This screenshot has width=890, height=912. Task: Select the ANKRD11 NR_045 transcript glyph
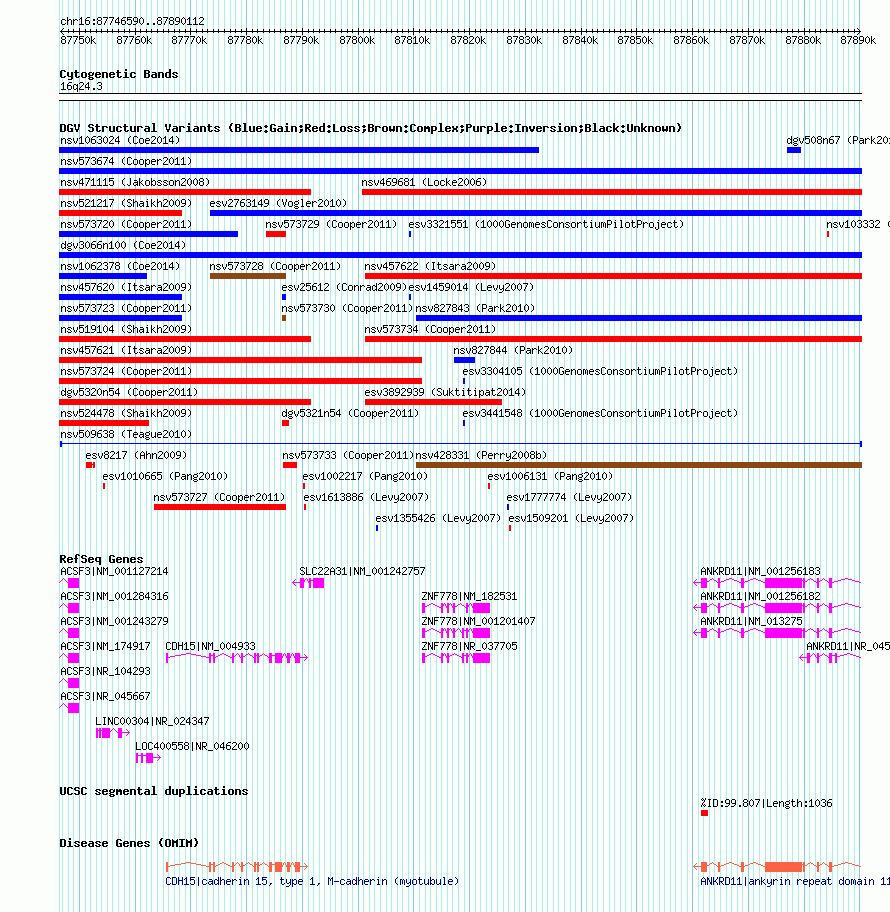830,658
